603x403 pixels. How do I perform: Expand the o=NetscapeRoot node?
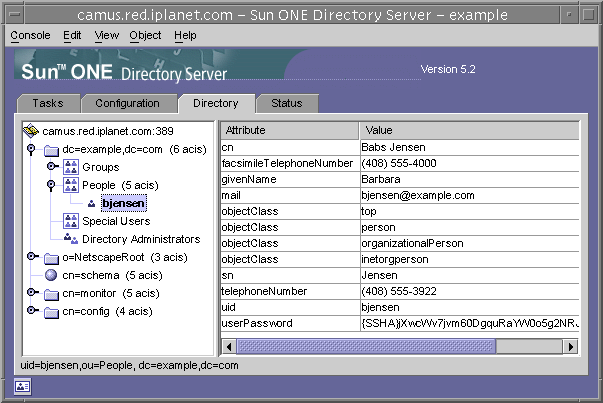33,256
